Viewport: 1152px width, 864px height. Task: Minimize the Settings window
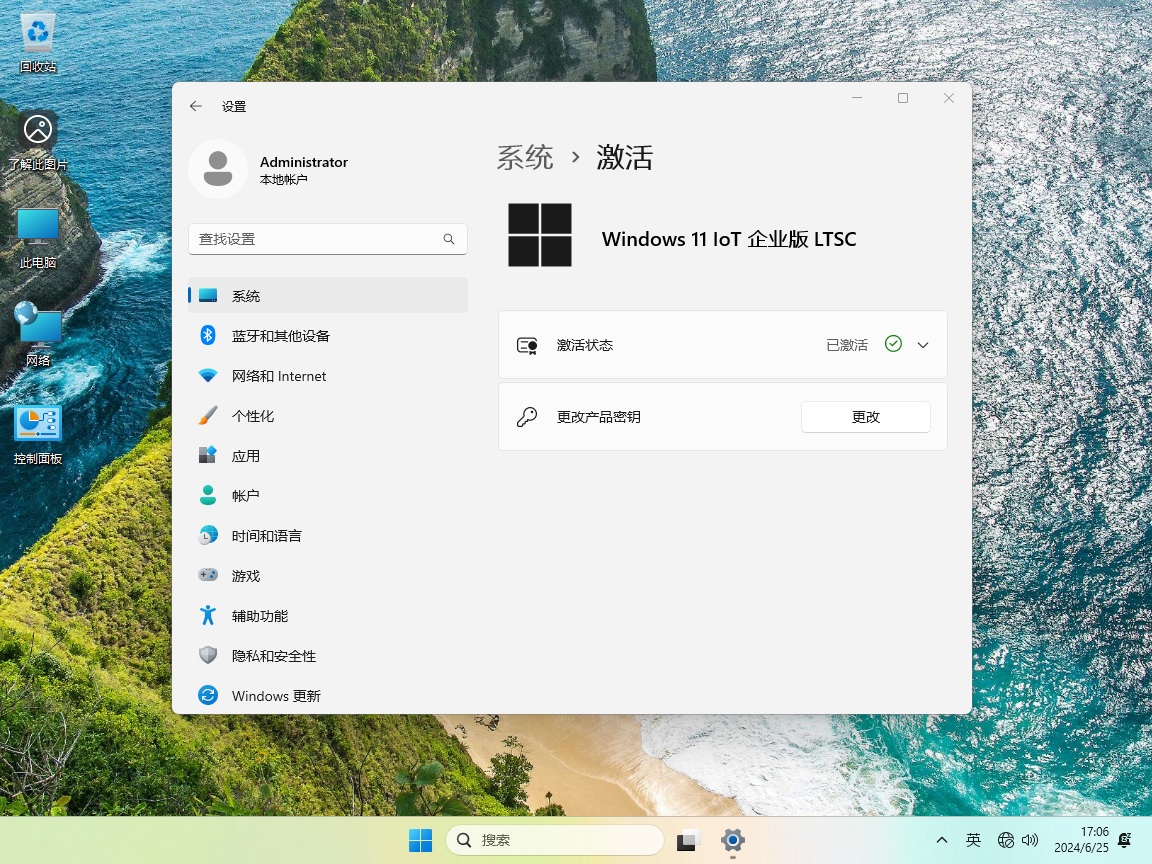pyautogui.click(x=857, y=98)
